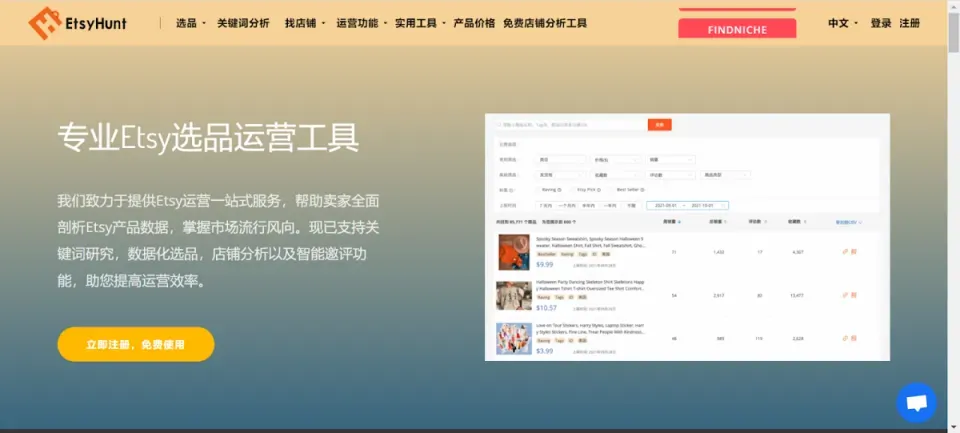Open the 中文 language dropdown
Viewport: 960px width, 433px height.
(x=843, y=23)
